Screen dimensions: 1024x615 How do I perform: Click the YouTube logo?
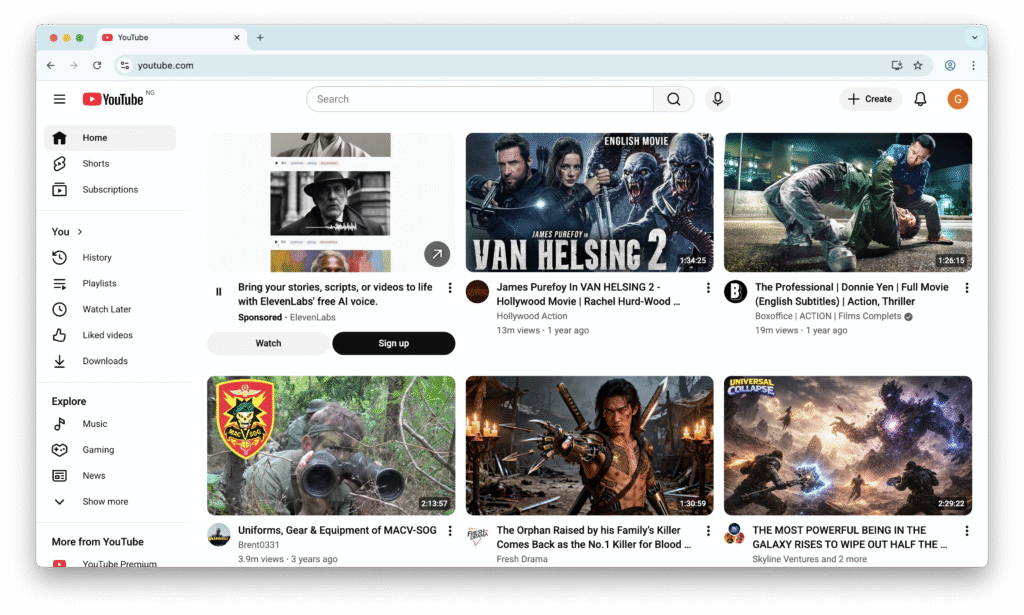click(113, 99)
